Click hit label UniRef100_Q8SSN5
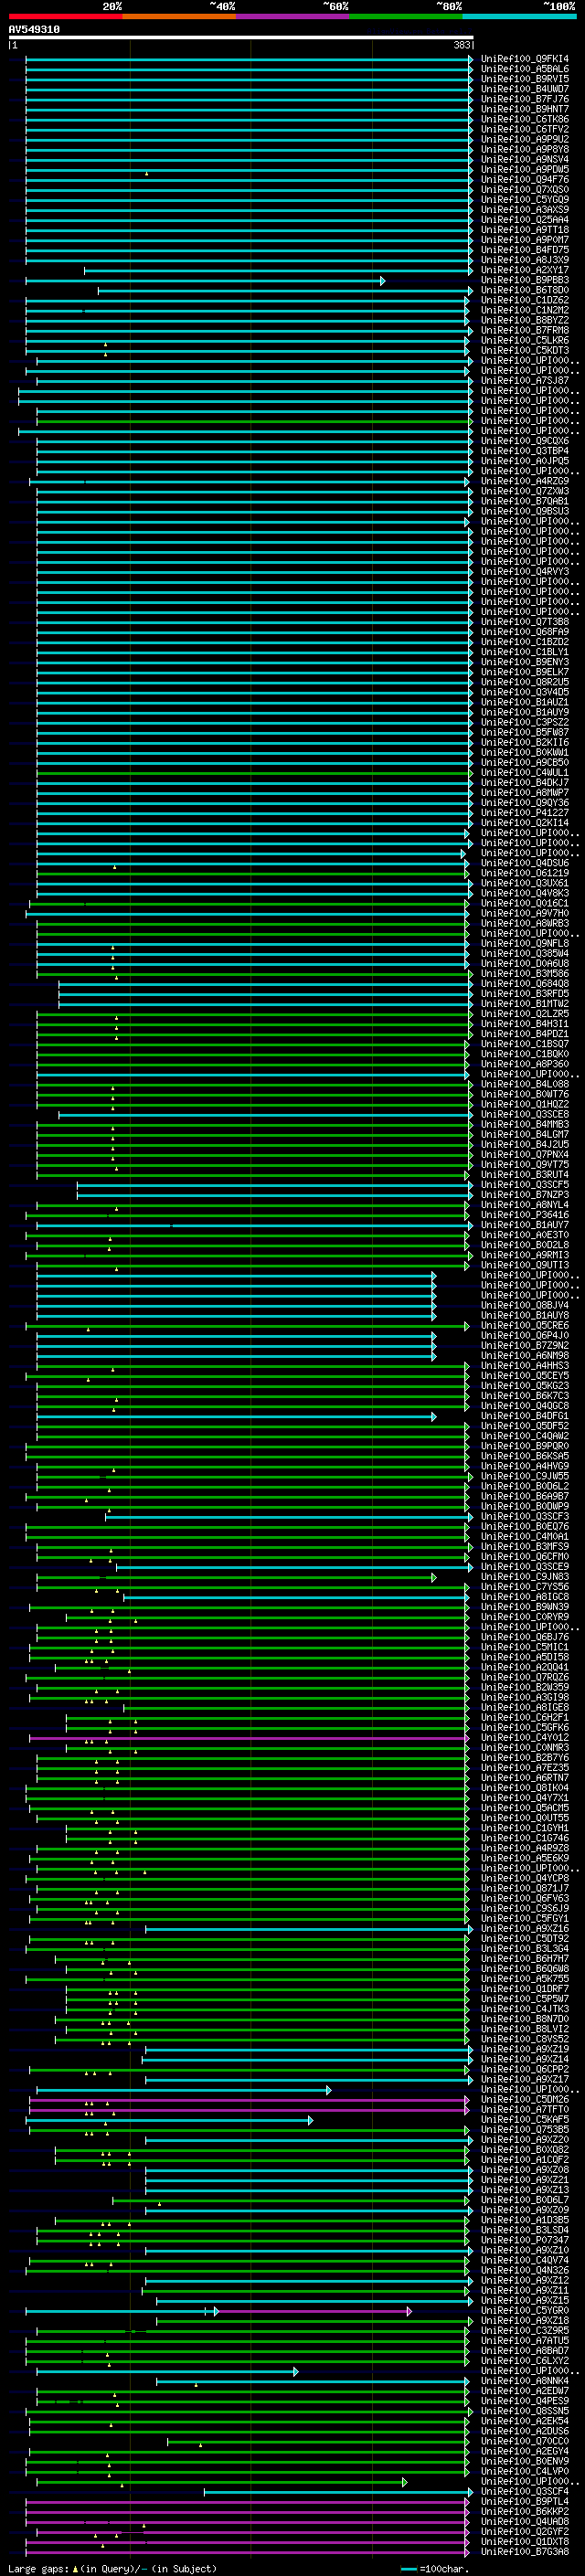 pyautogui.click(x=525, y=2411)
